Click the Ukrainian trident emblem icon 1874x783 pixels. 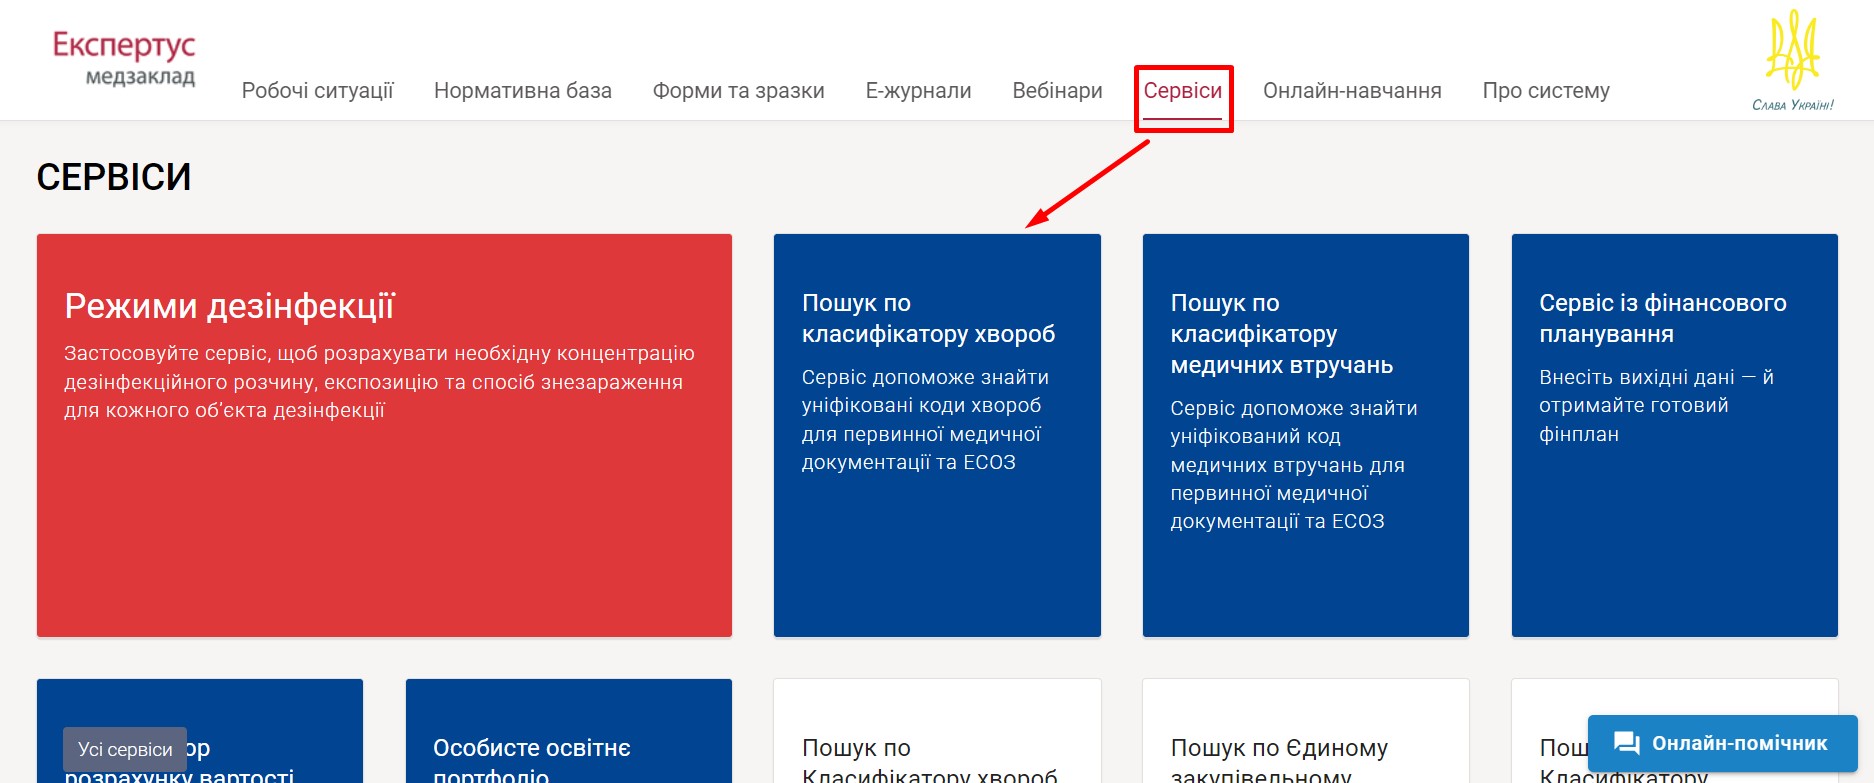point(1792,52)
